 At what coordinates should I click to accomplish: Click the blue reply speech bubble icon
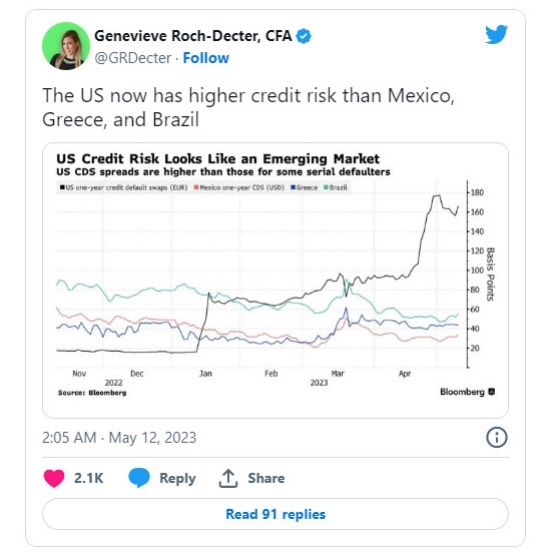(139, 478)
